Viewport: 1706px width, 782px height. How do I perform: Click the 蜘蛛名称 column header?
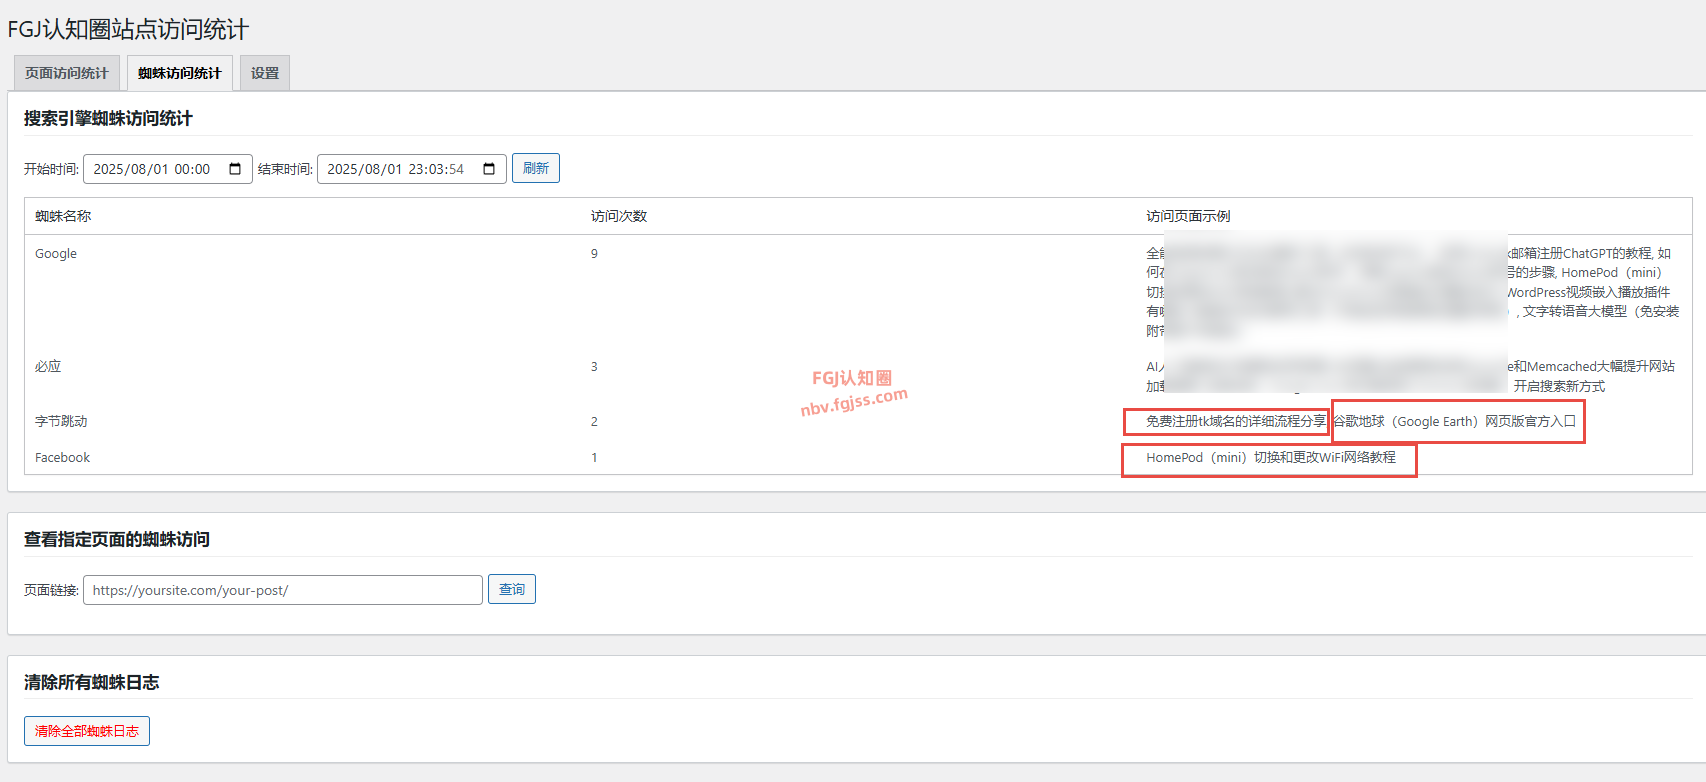click(x=63, y=216)
